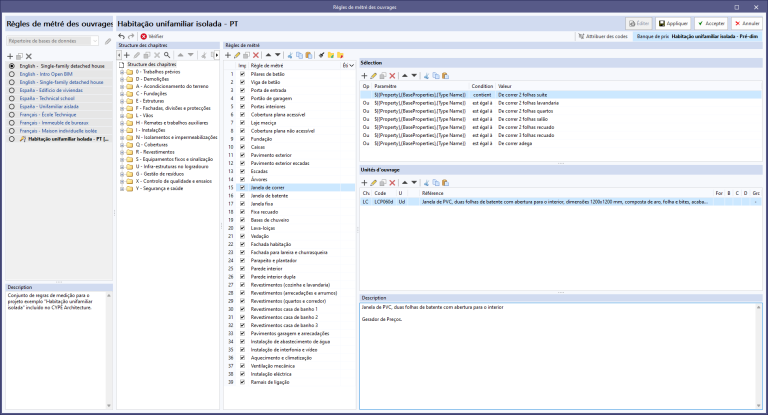Copy the condition in Sélection toolbar
Viewport: 768px width, 415px height.
click(x=435, y=76)
